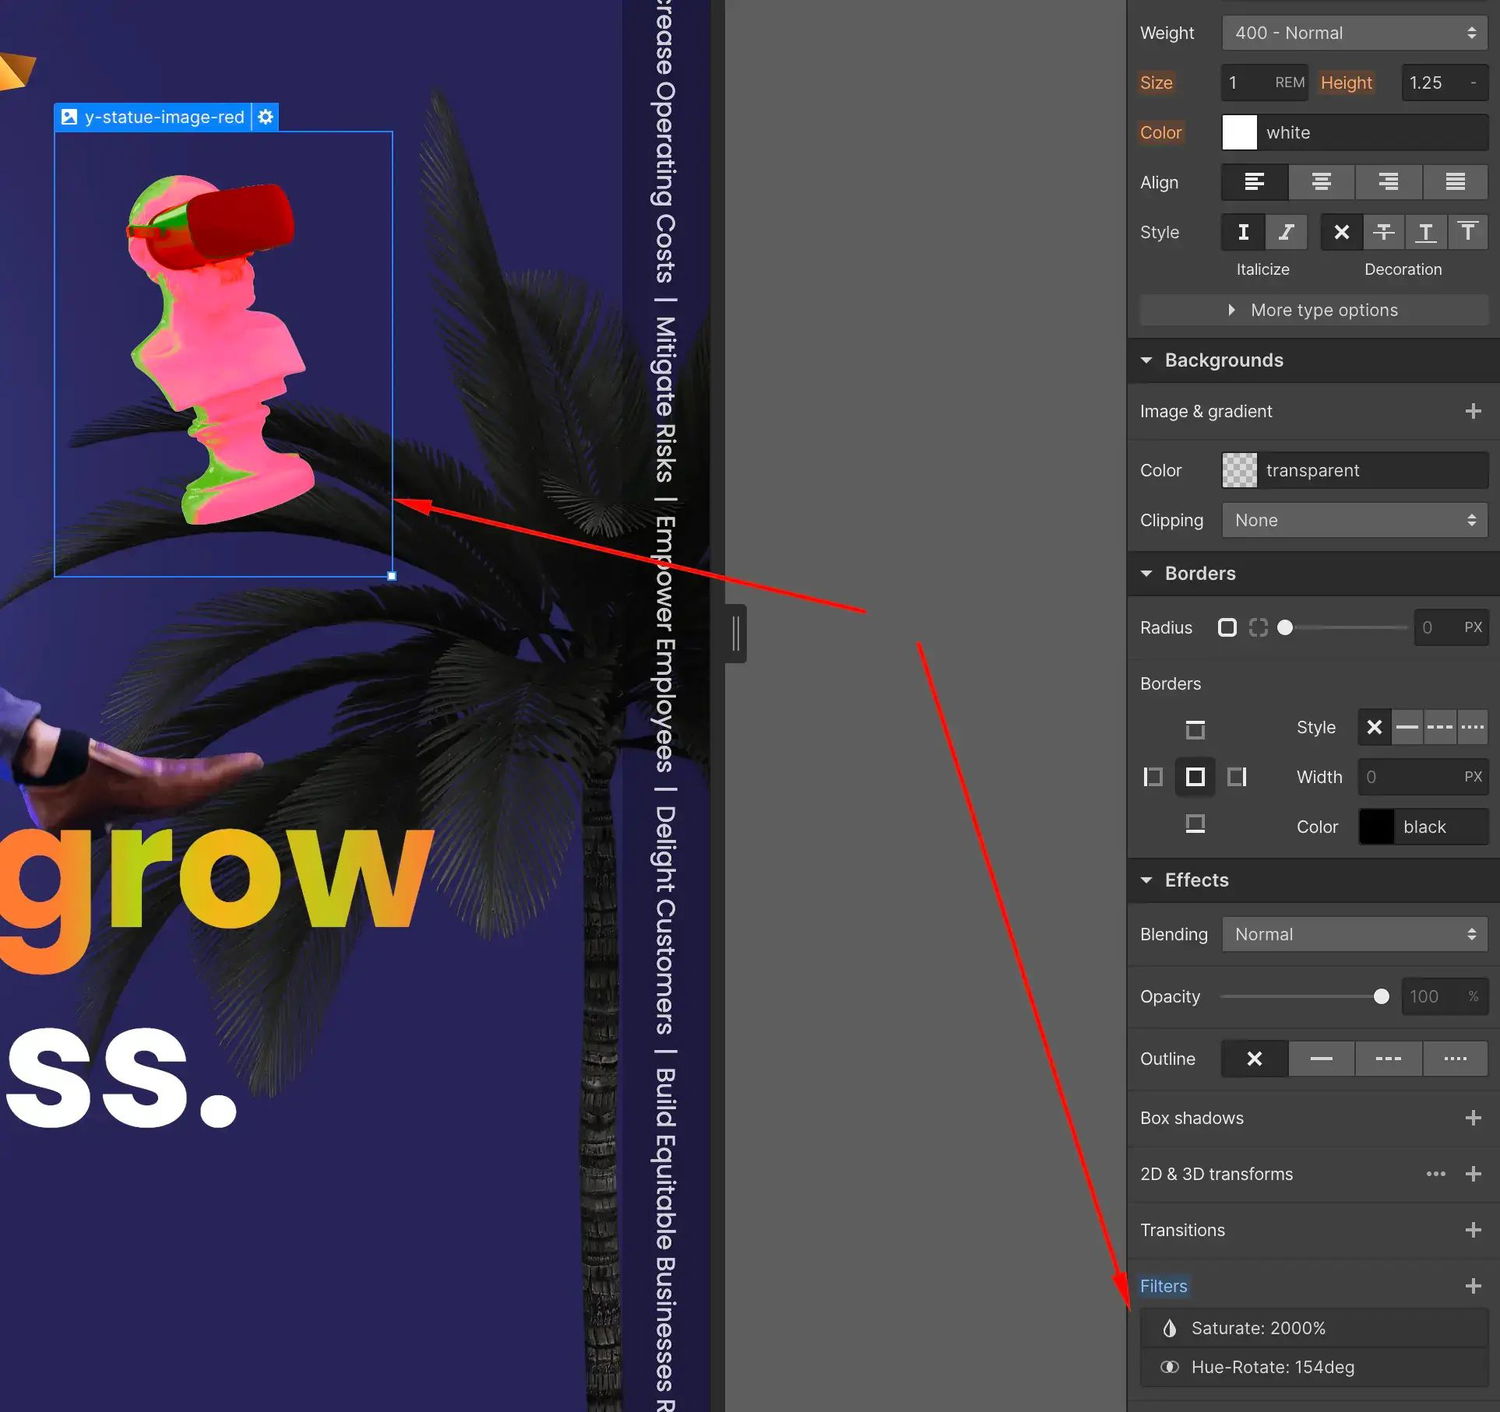The width and height of the screenshot is (1500, 1412).
Task: Select the top border side
Action: pos(1195,729)
